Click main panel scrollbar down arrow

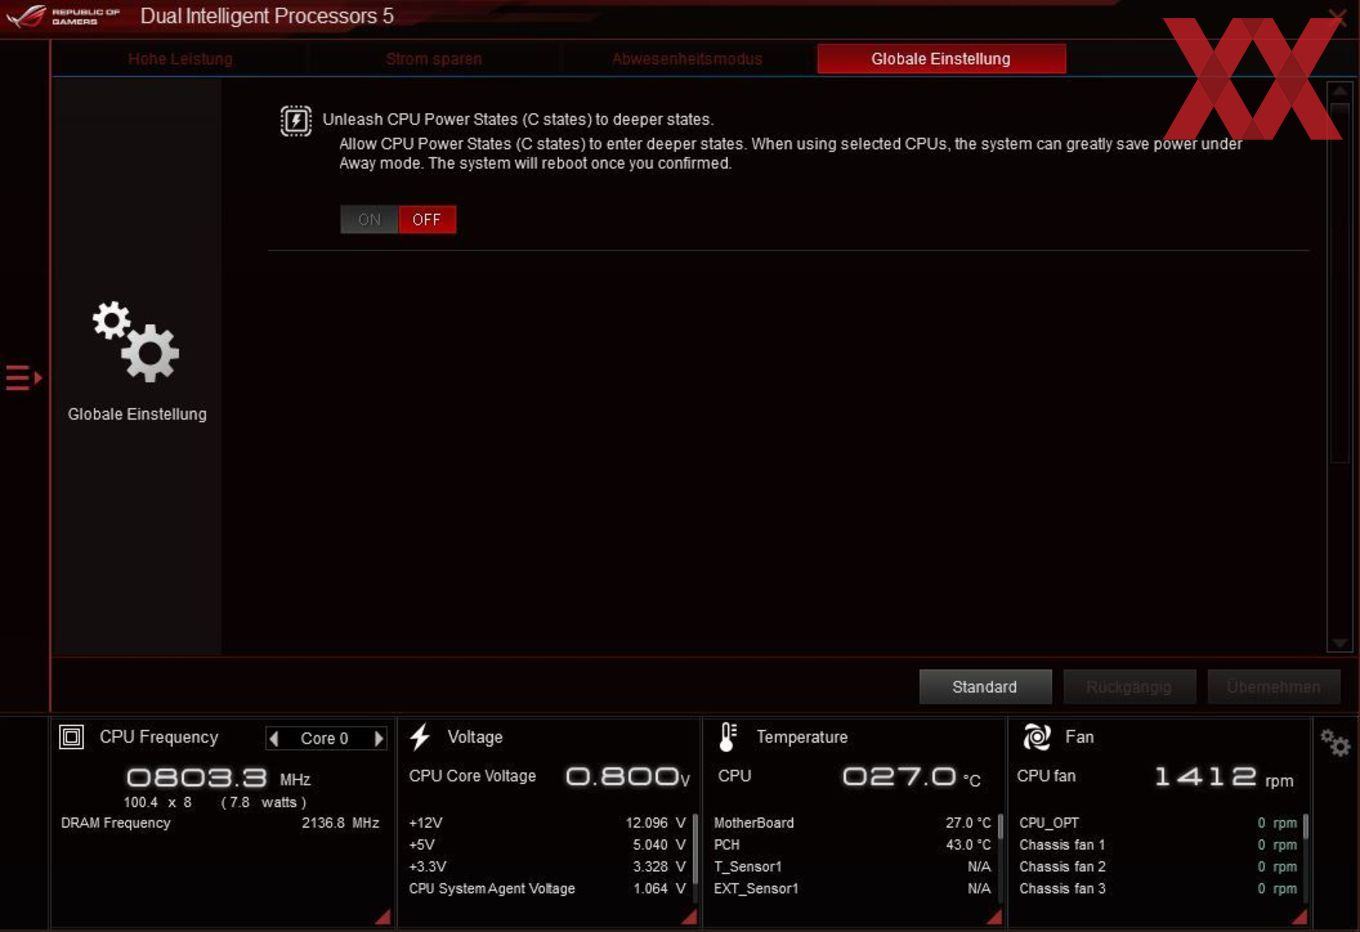click(1339, 642)
